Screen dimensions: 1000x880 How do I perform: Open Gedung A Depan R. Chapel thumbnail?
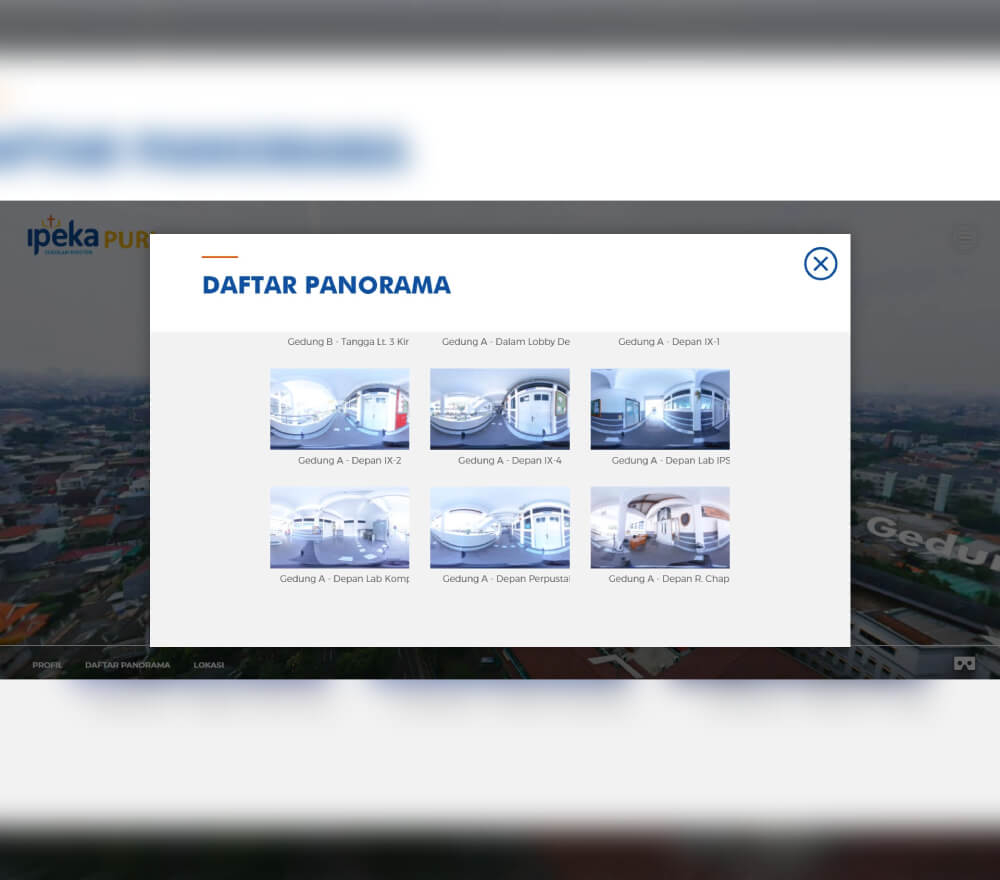click(660, 527)
